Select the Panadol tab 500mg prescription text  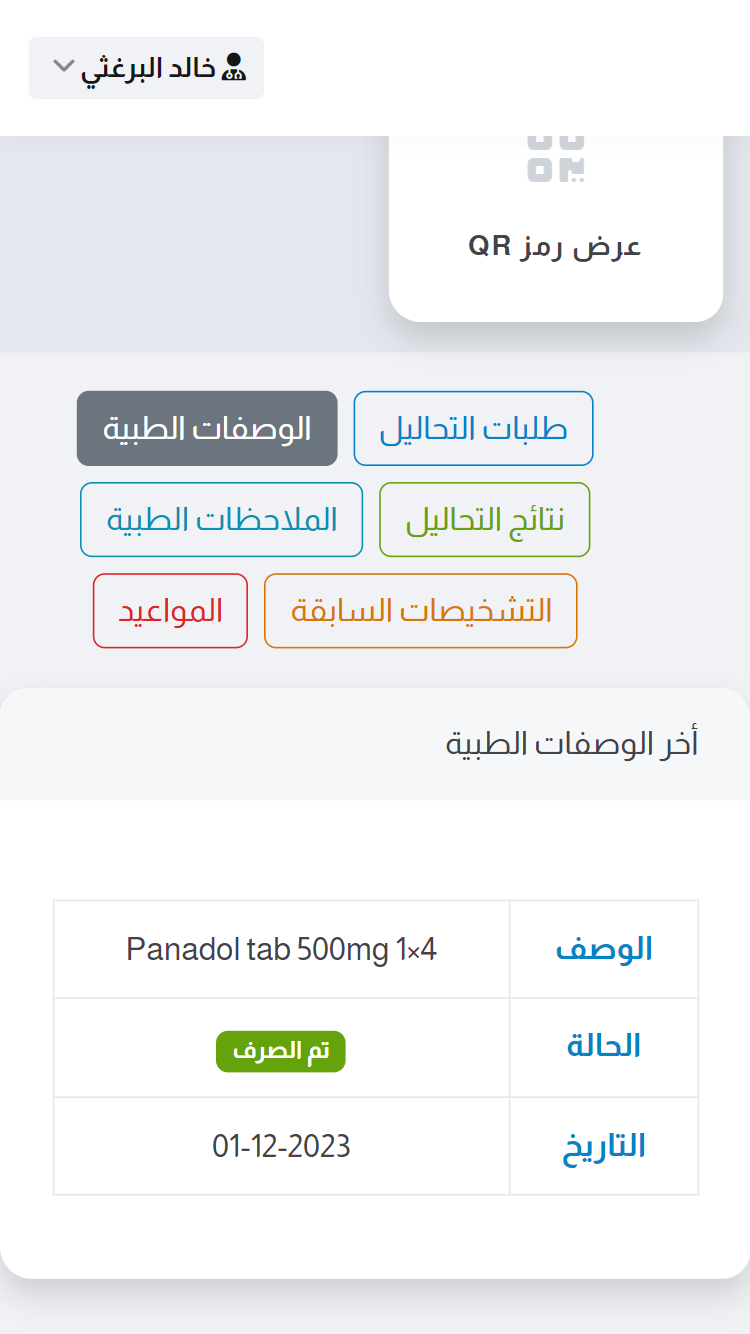(x=281, y=948)
